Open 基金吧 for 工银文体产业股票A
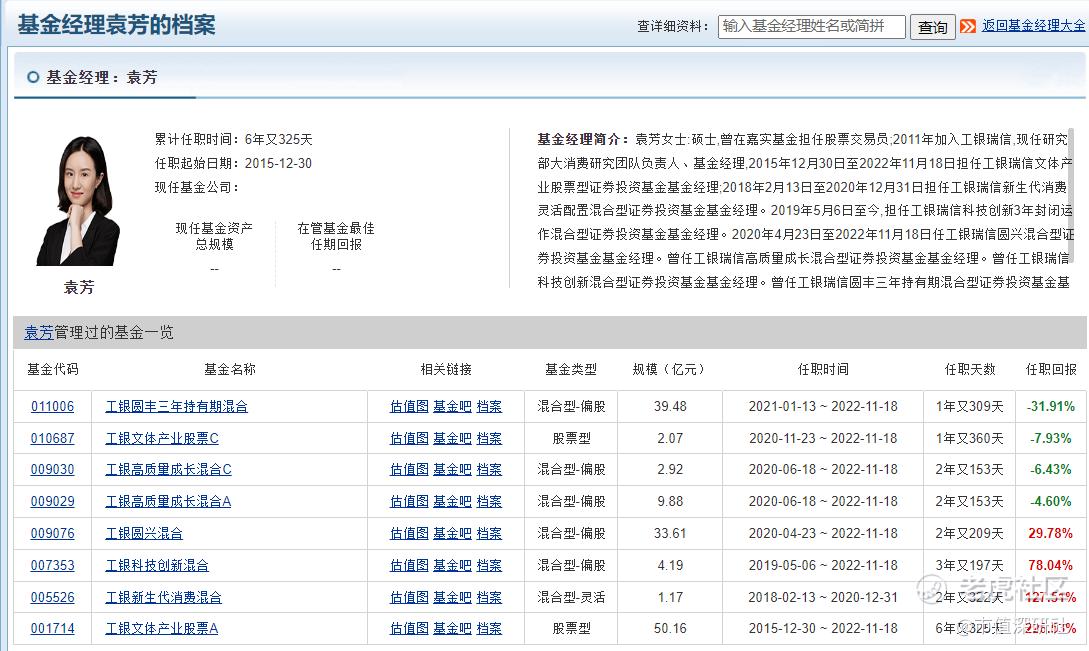Screen dimensions: 1089x651 pyautogui.click(x=452, y=629)
